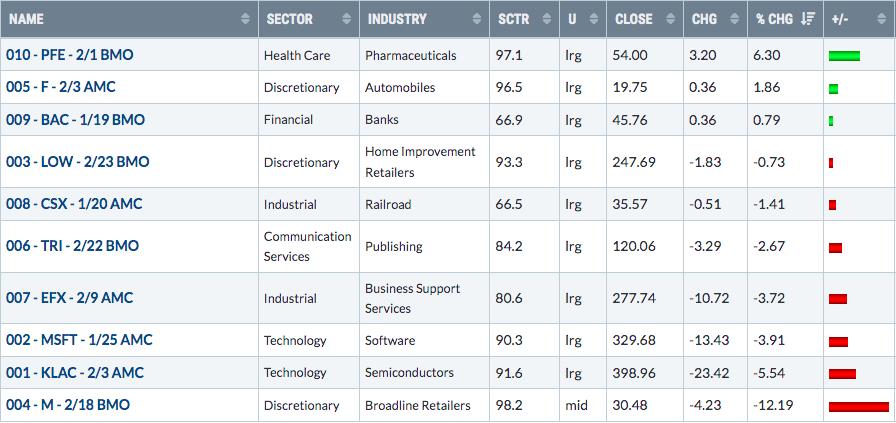Click the long red bar for M row
The image size is (896, 423).
pyautogui.click(x=858, y=407)
